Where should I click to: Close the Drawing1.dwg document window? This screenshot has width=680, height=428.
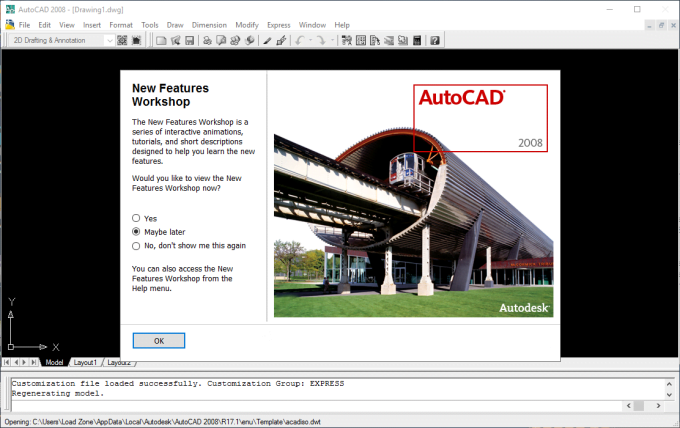(x=673, y=26)
